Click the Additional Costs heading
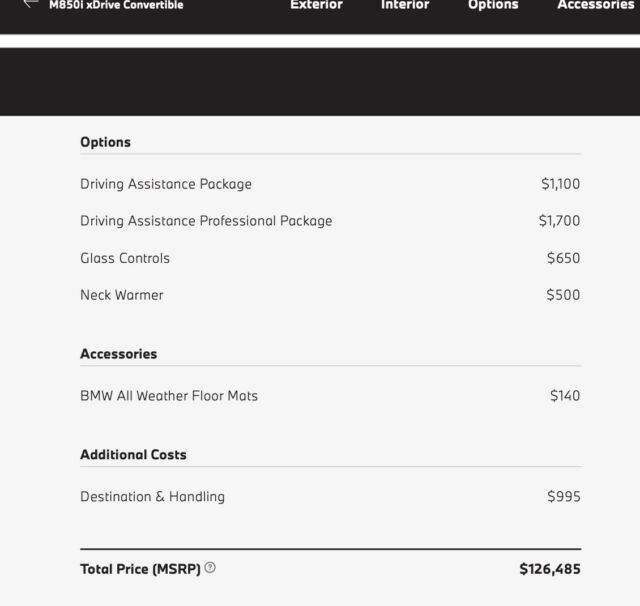 coord(133,455)
